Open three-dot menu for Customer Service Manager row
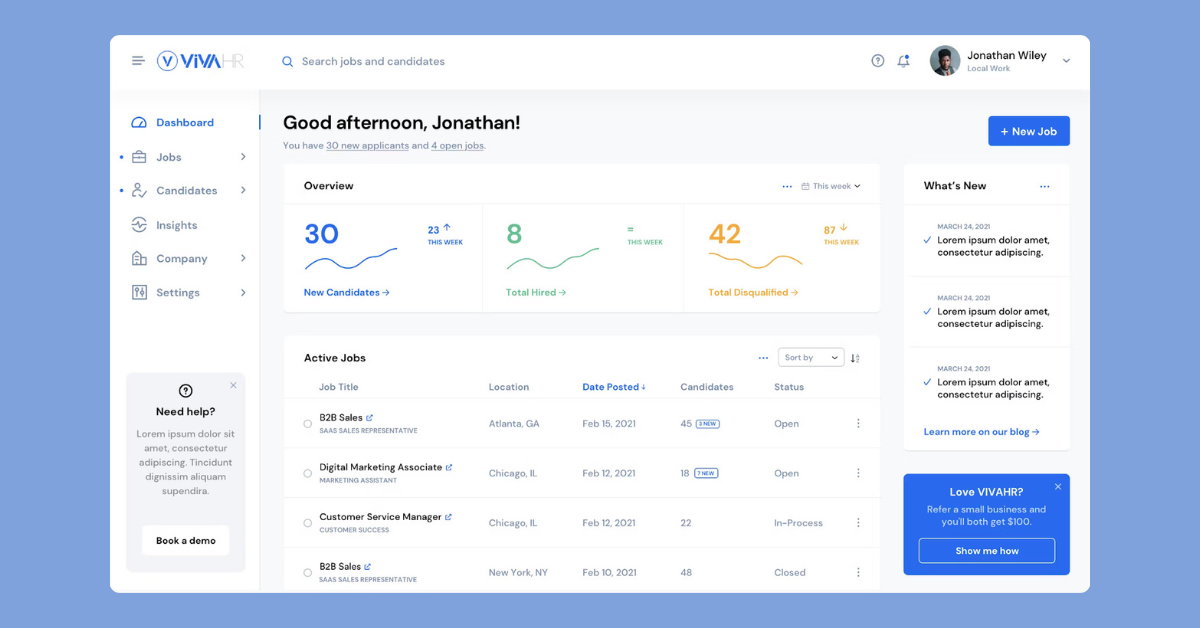The image size is (1200, 628). tap(858, 523)
